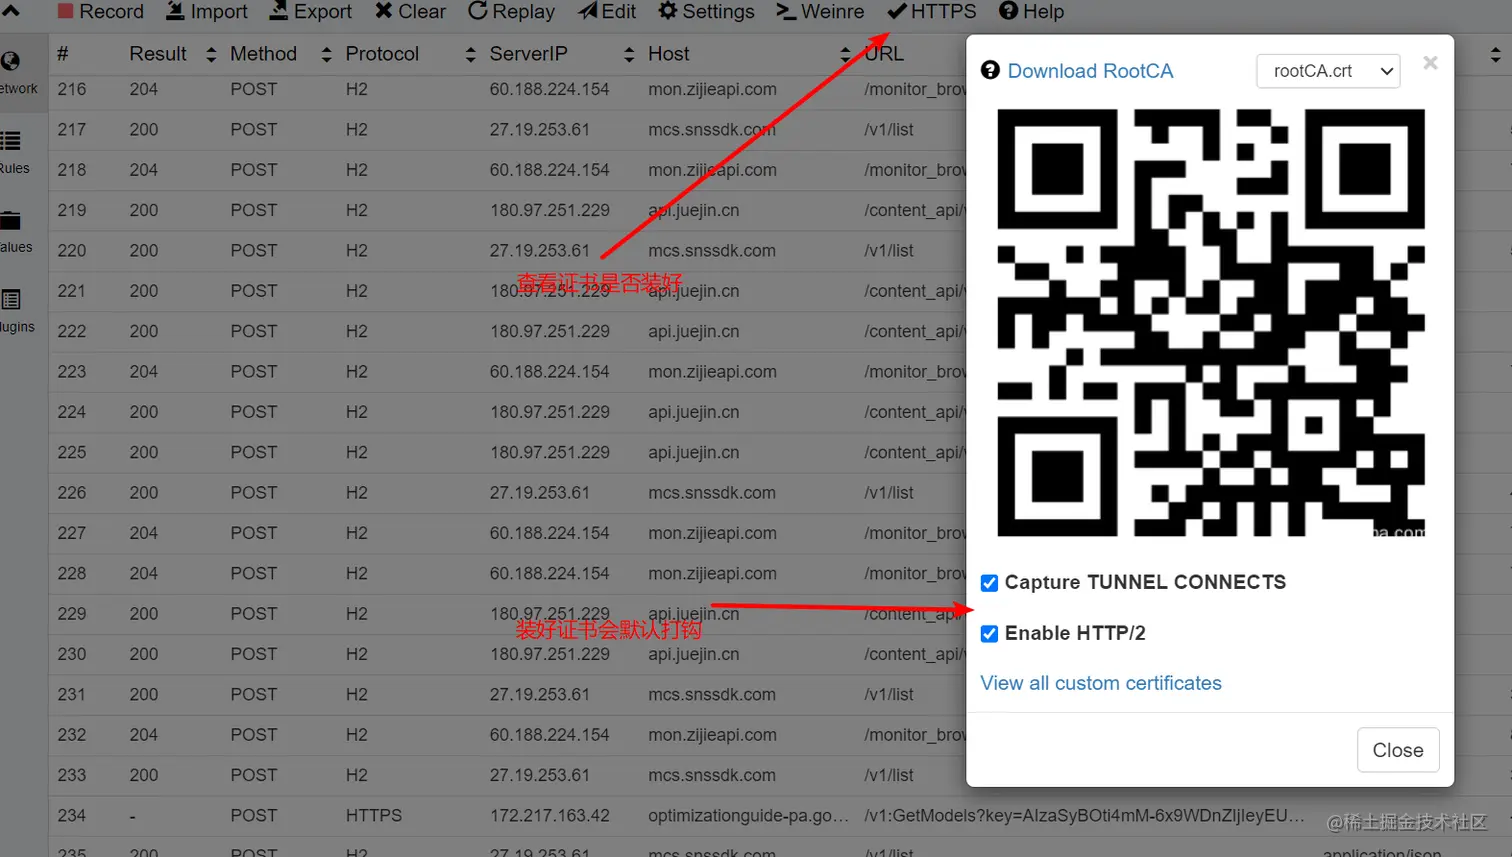The image size is (1512, 857).
Task: Sort by the Protocol column arrows
Action: (x=470, y=55)
